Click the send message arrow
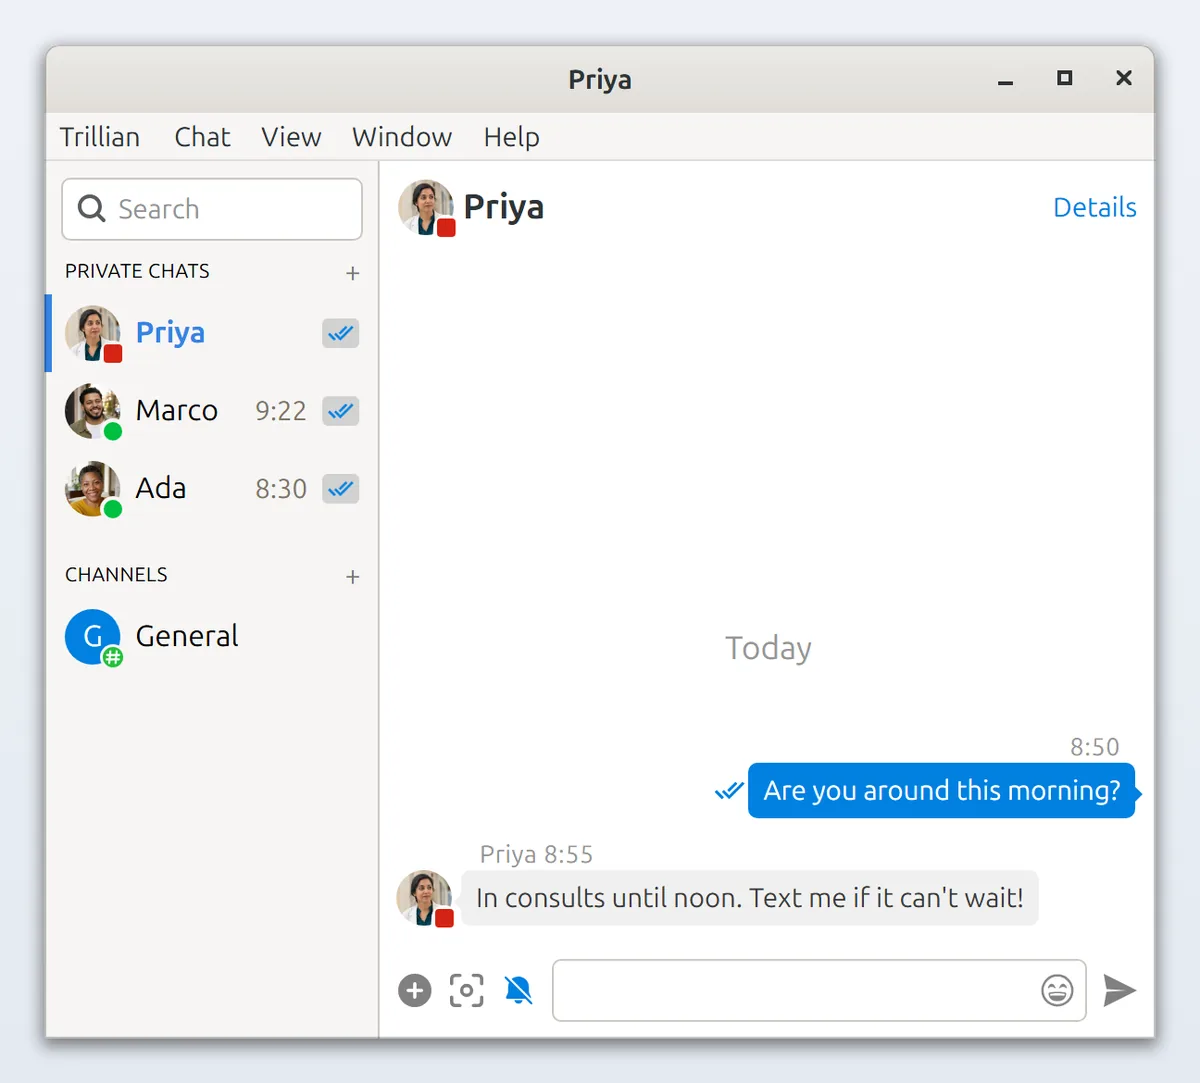 (1119, 990)
